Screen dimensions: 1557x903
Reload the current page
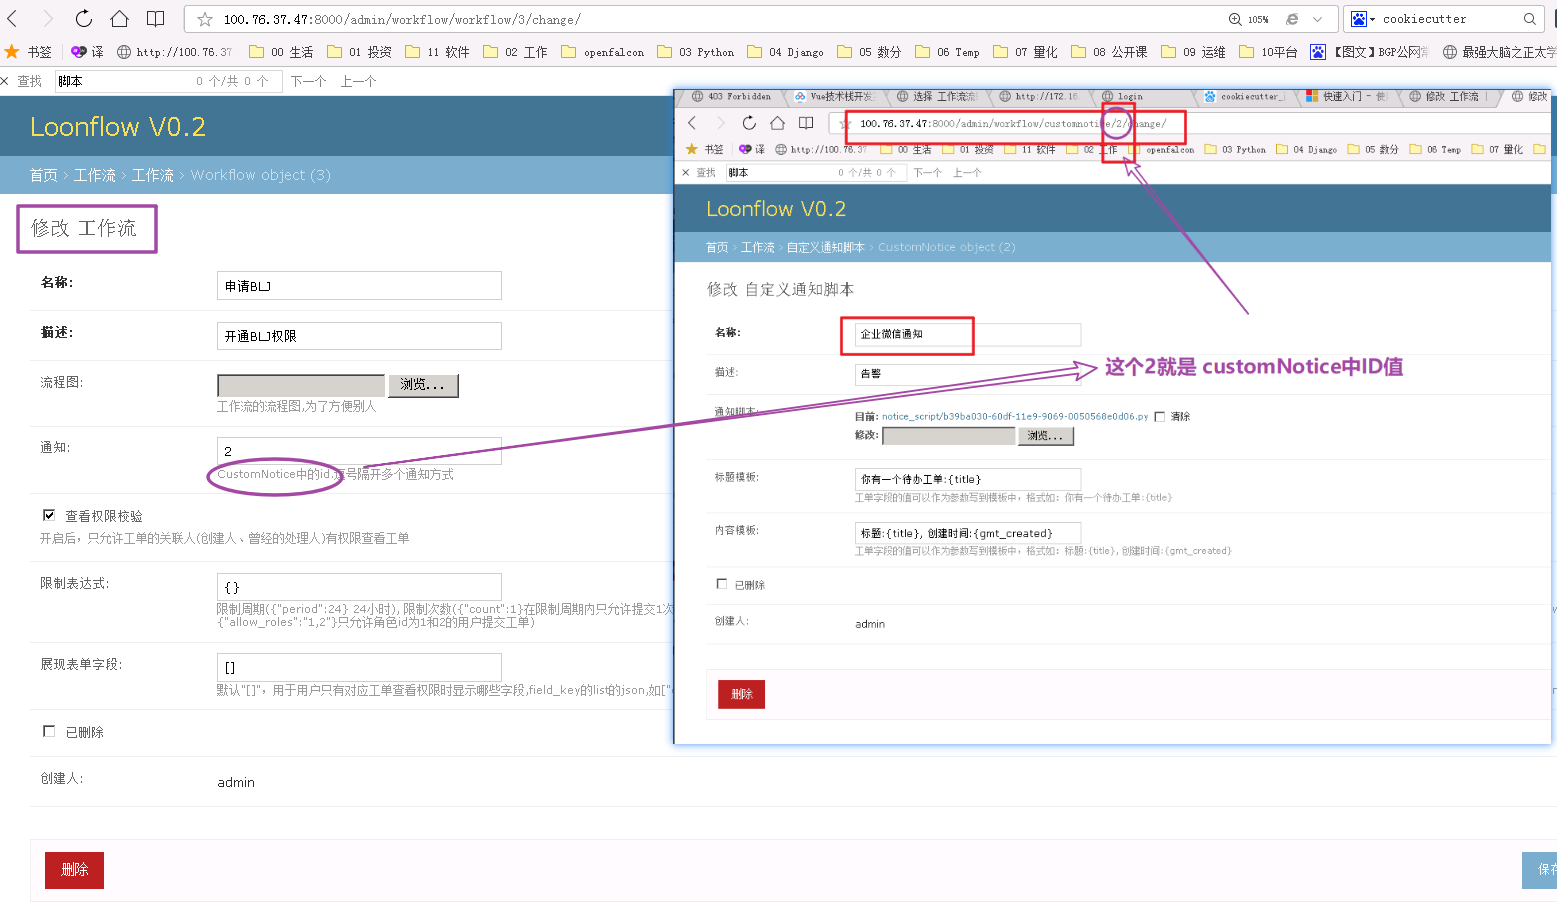(83, 18)
